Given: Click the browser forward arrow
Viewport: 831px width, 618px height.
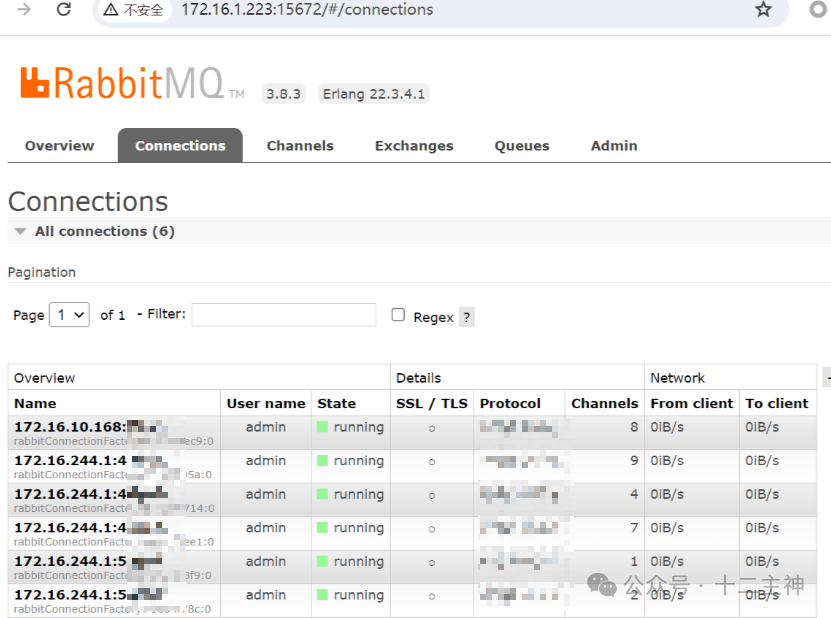Looking at the screenshot, I should [24, 9].
